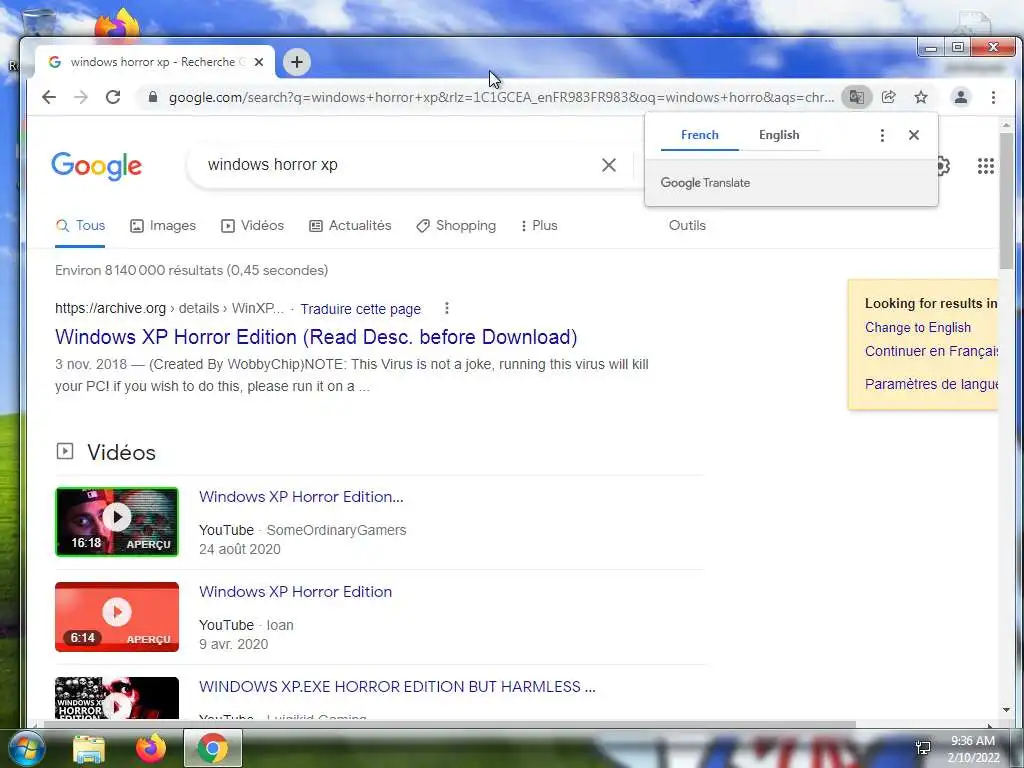This screenshot has width=1024, height=768.
Task: Close the Google Translate popup
Action: pyautogui.click(x=914, y=135)
